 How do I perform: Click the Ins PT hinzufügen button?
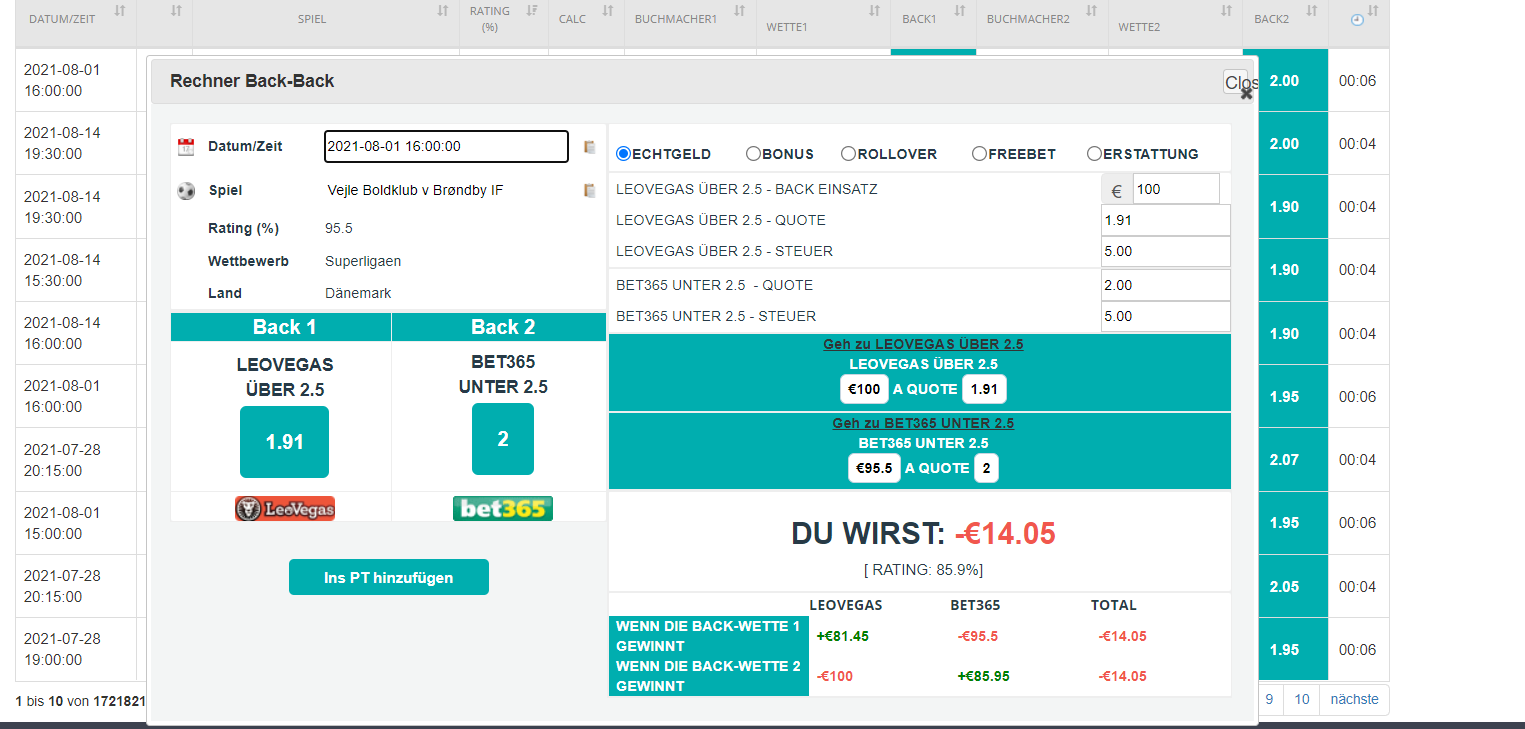388,577
